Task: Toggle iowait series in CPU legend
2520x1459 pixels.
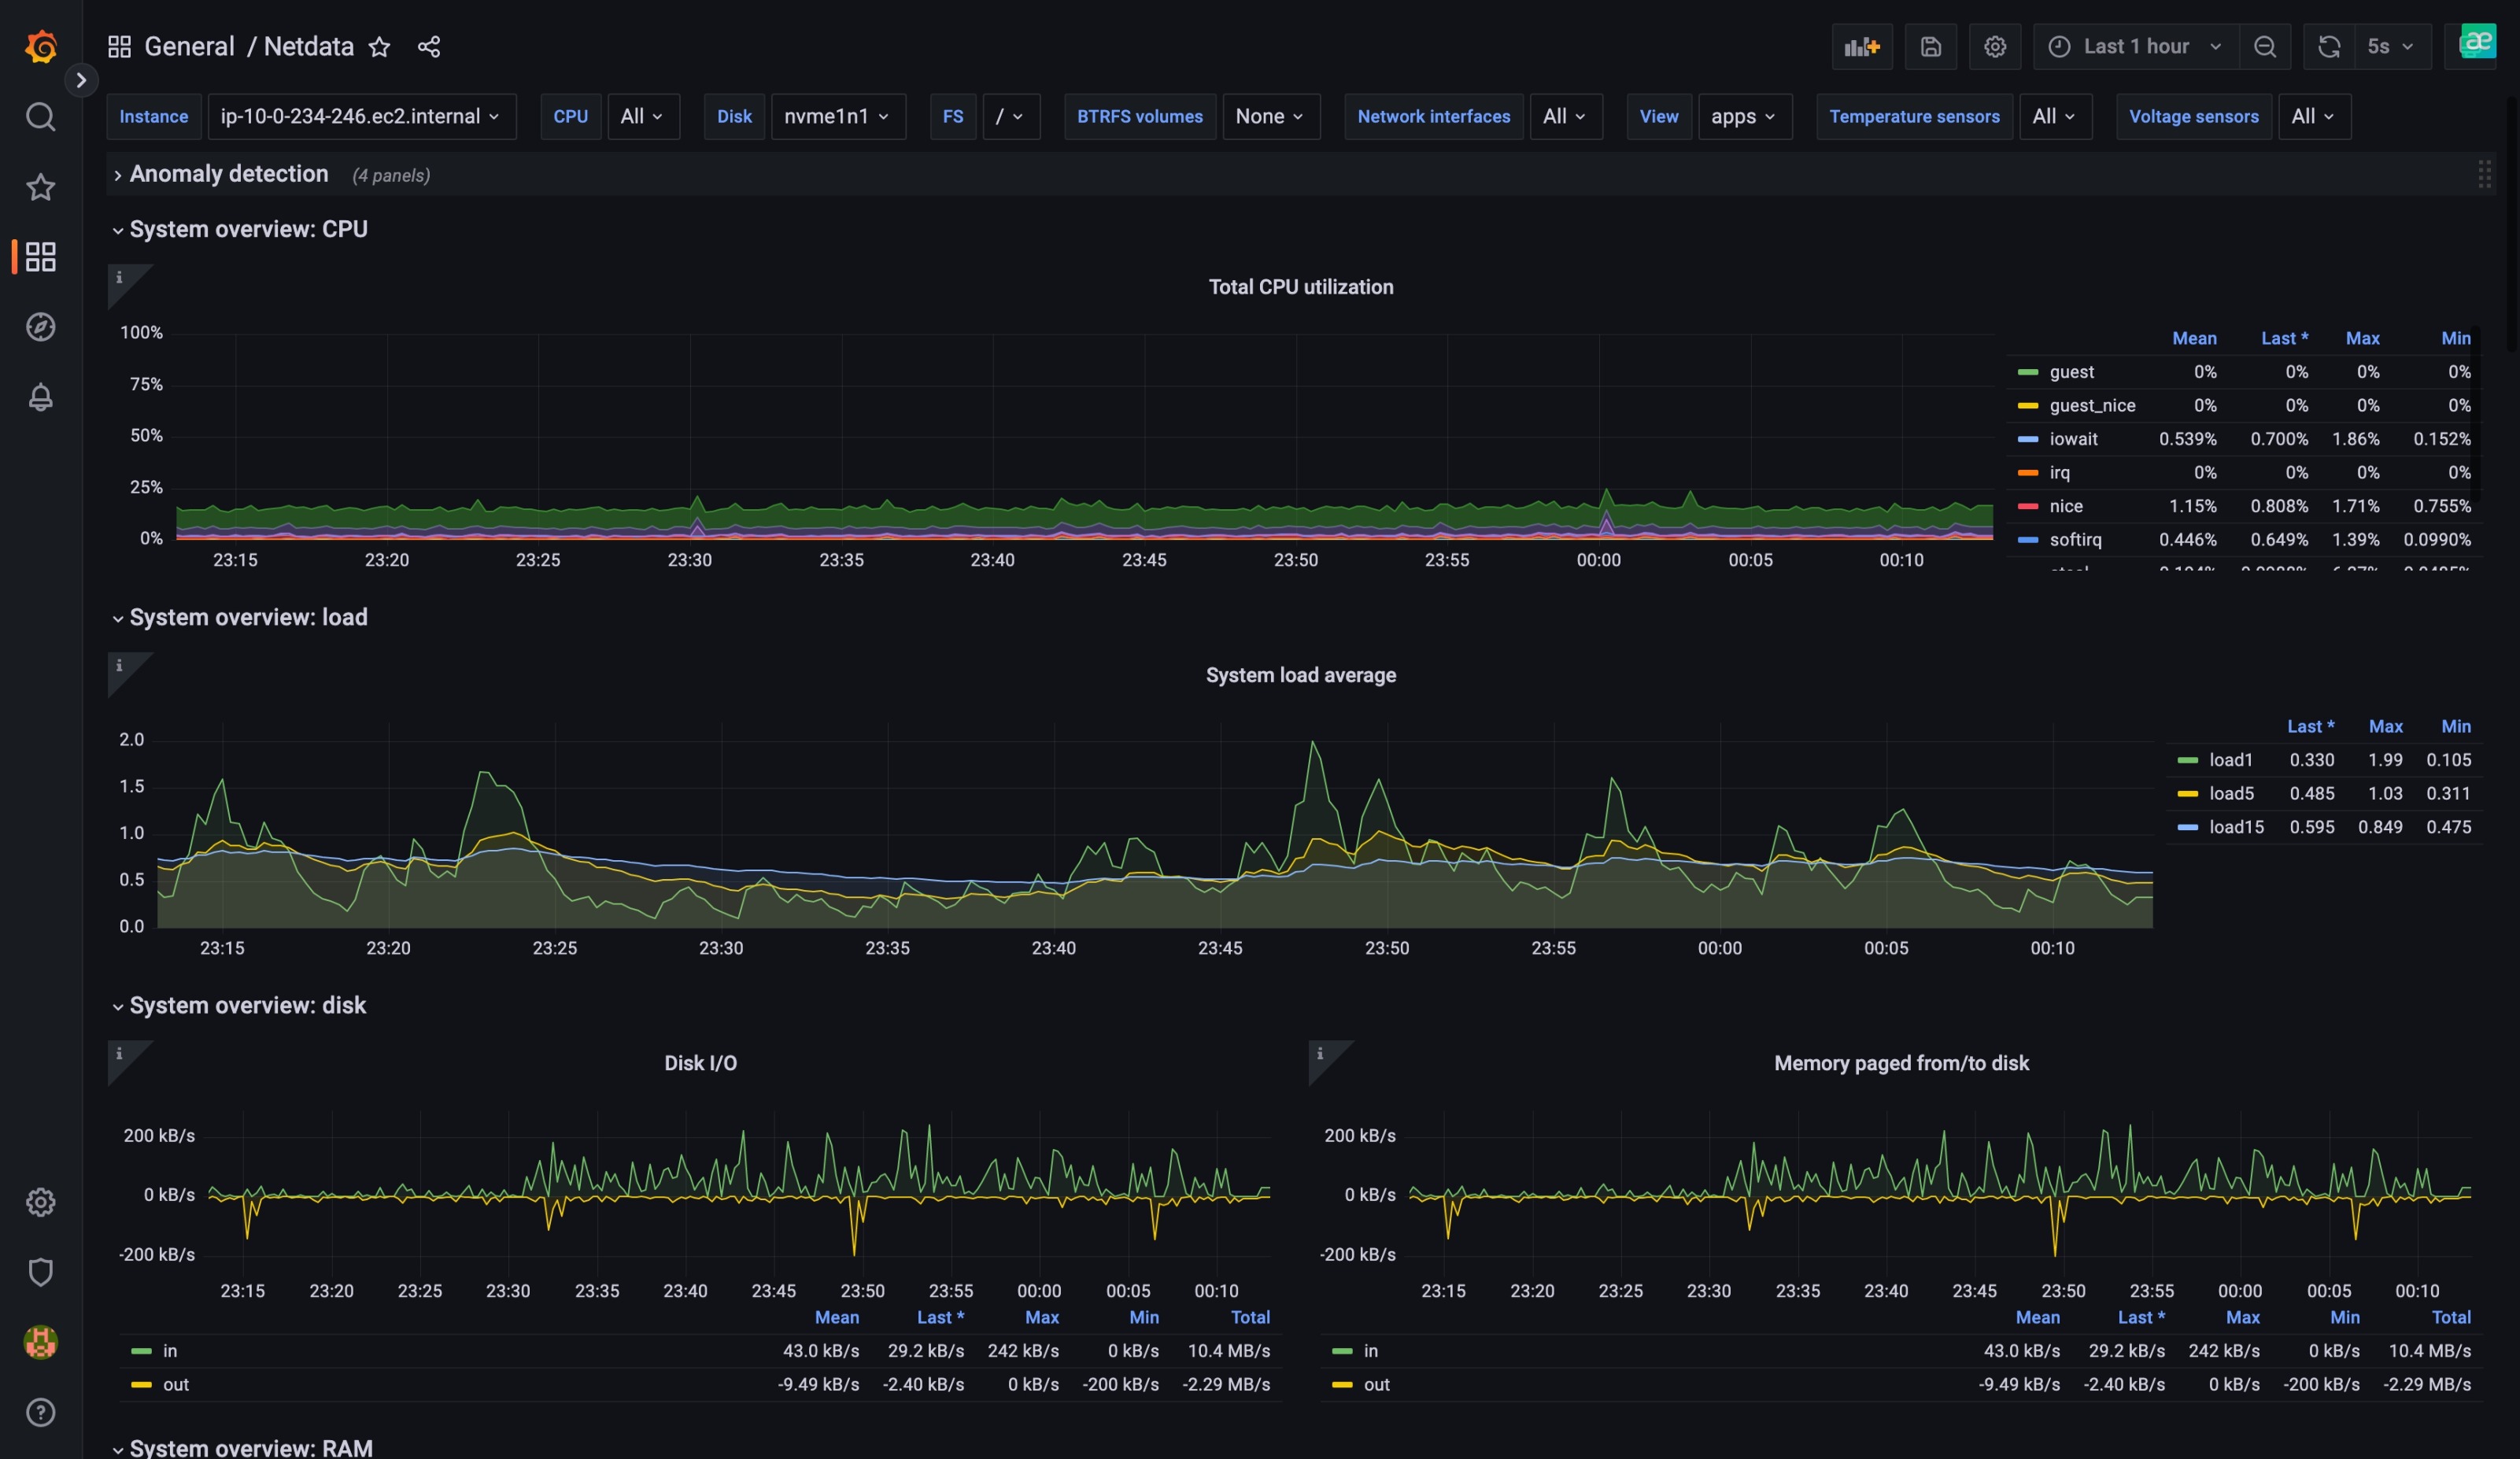Action: tap(2073, 439)
